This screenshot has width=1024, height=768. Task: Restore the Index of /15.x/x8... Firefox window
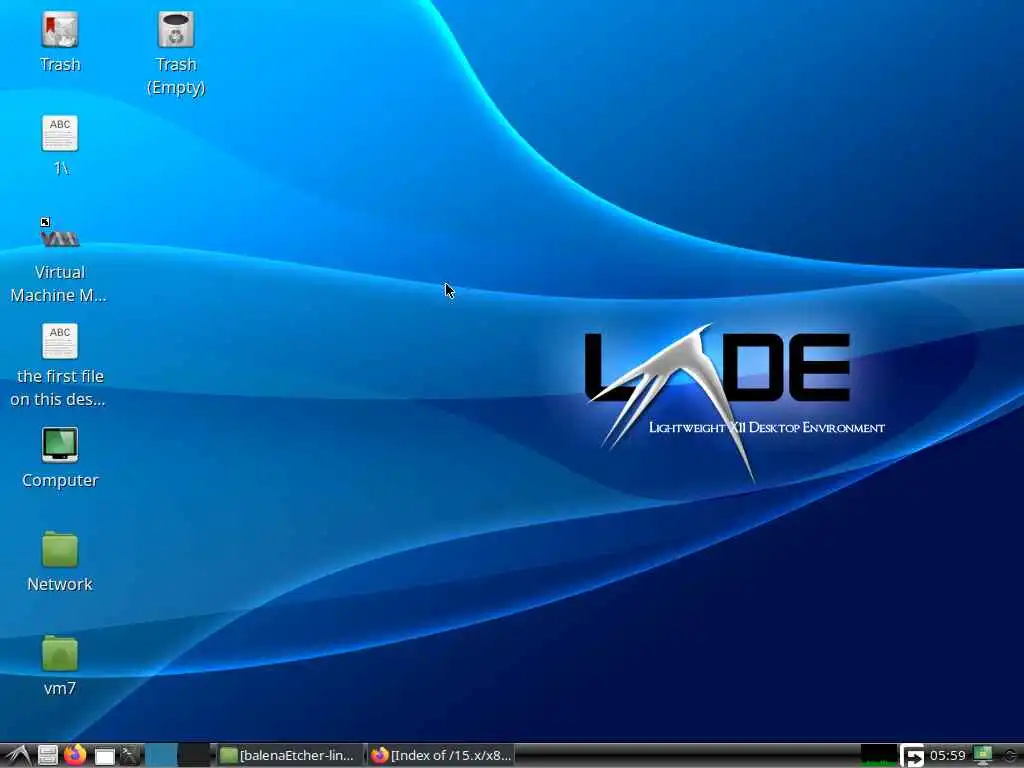tap(441, 756)
